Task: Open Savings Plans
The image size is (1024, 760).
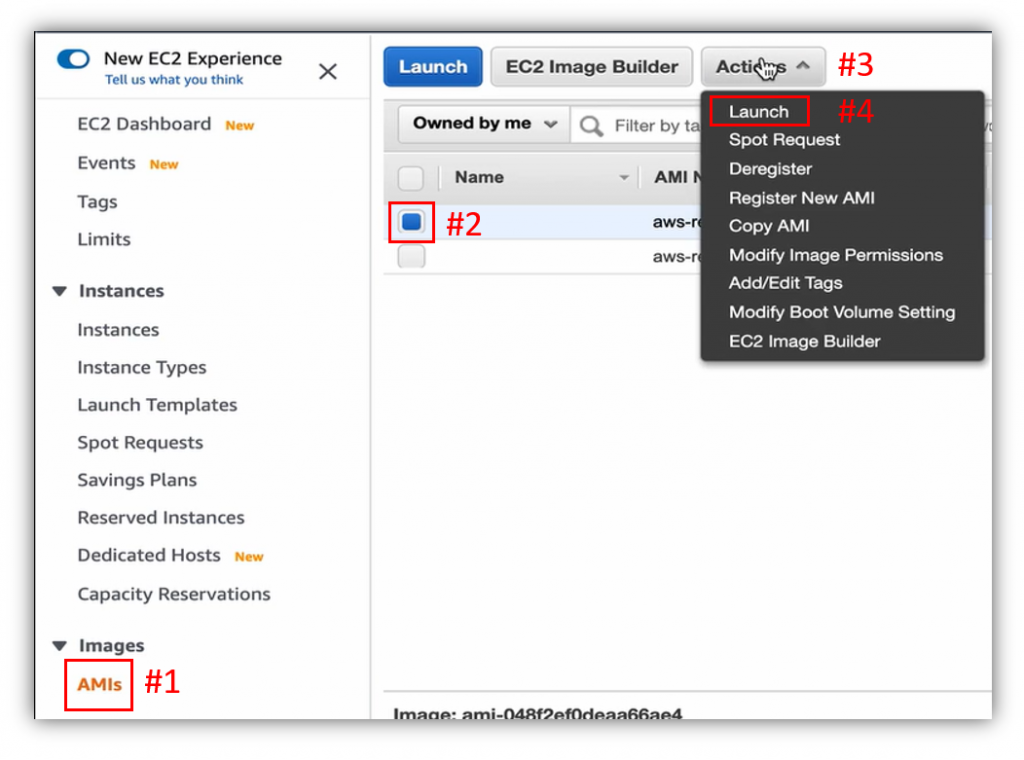Action: 137,480
